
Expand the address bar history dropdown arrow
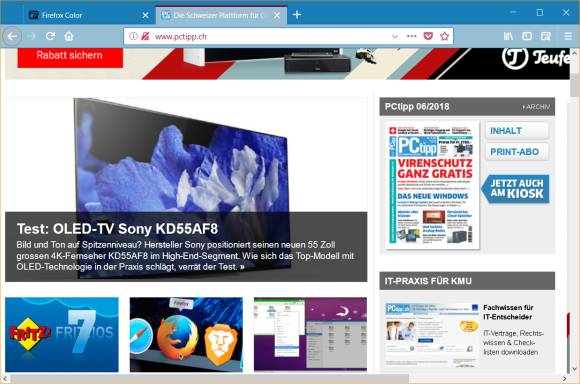tap(395, 36)
